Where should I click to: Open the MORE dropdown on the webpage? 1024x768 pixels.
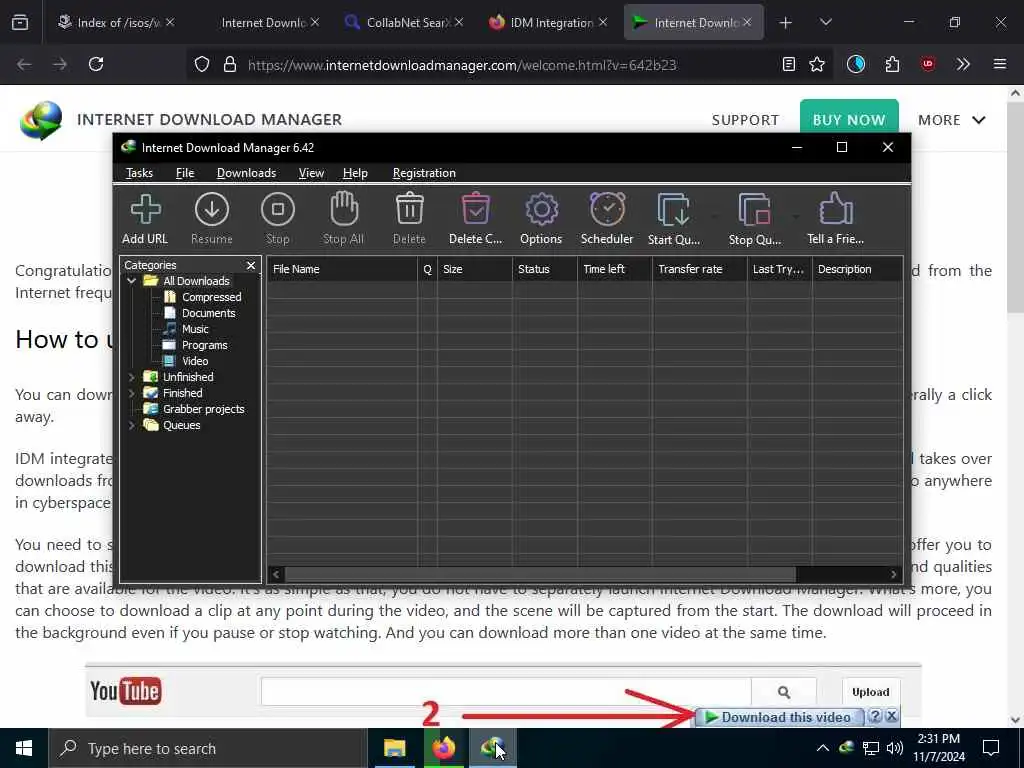952,120
